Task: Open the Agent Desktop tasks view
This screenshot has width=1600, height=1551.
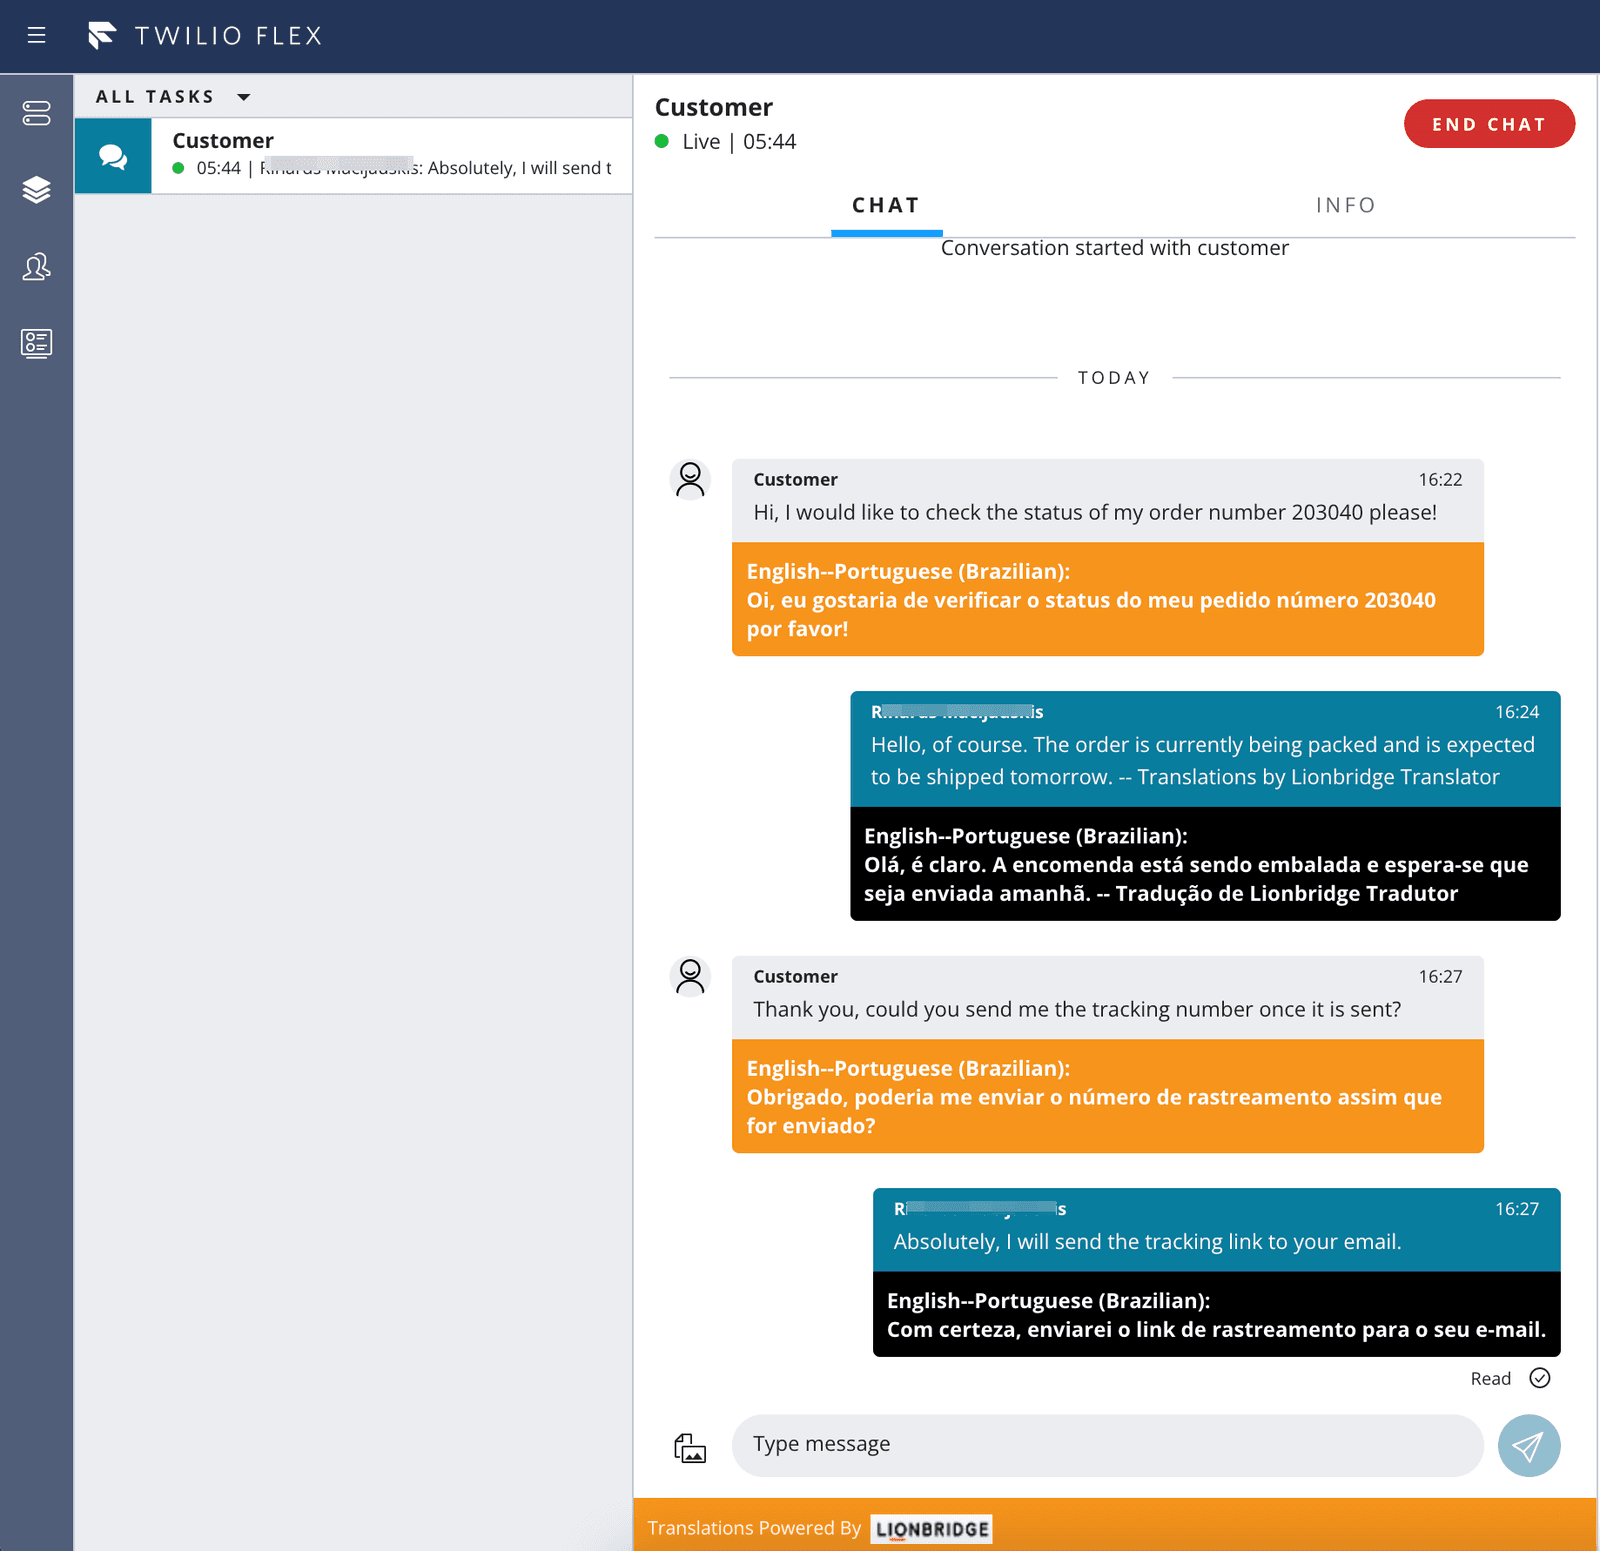Action: 36,114
